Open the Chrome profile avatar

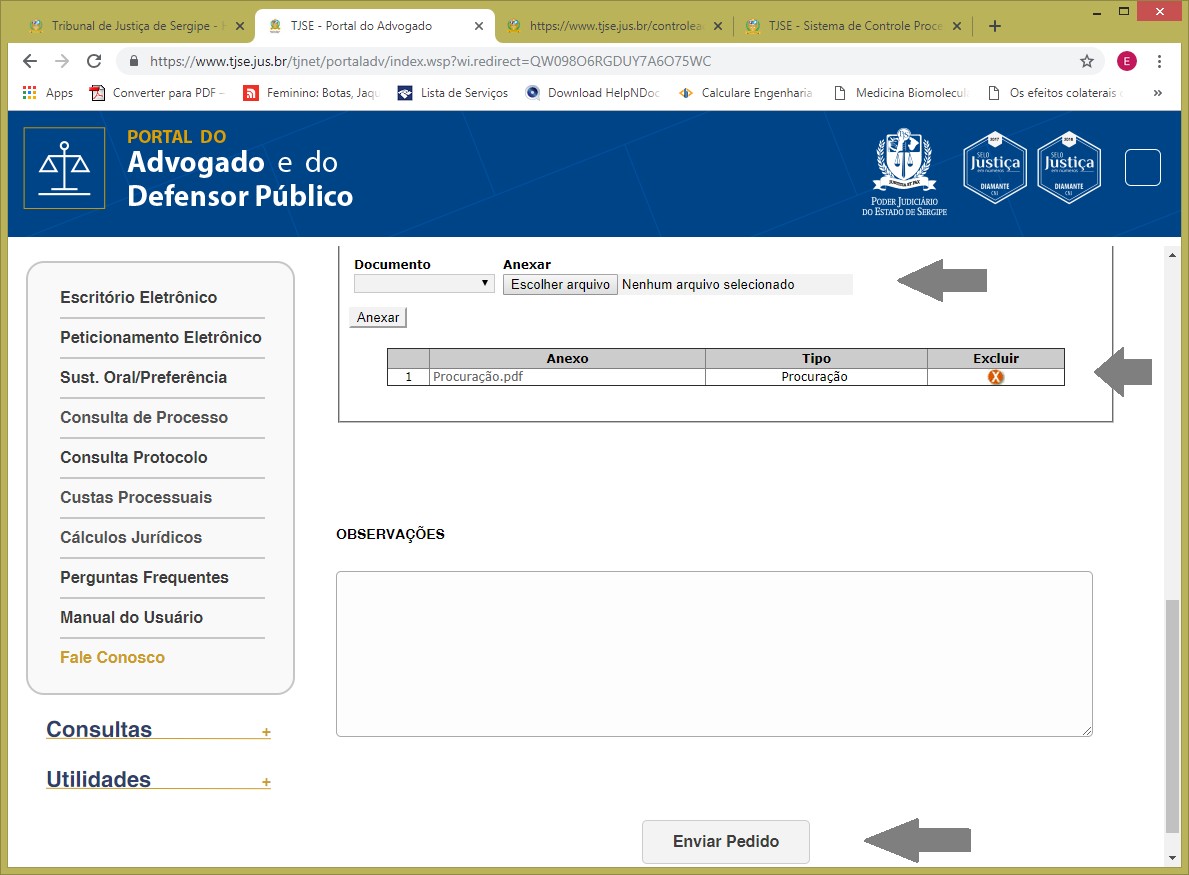1127,61
